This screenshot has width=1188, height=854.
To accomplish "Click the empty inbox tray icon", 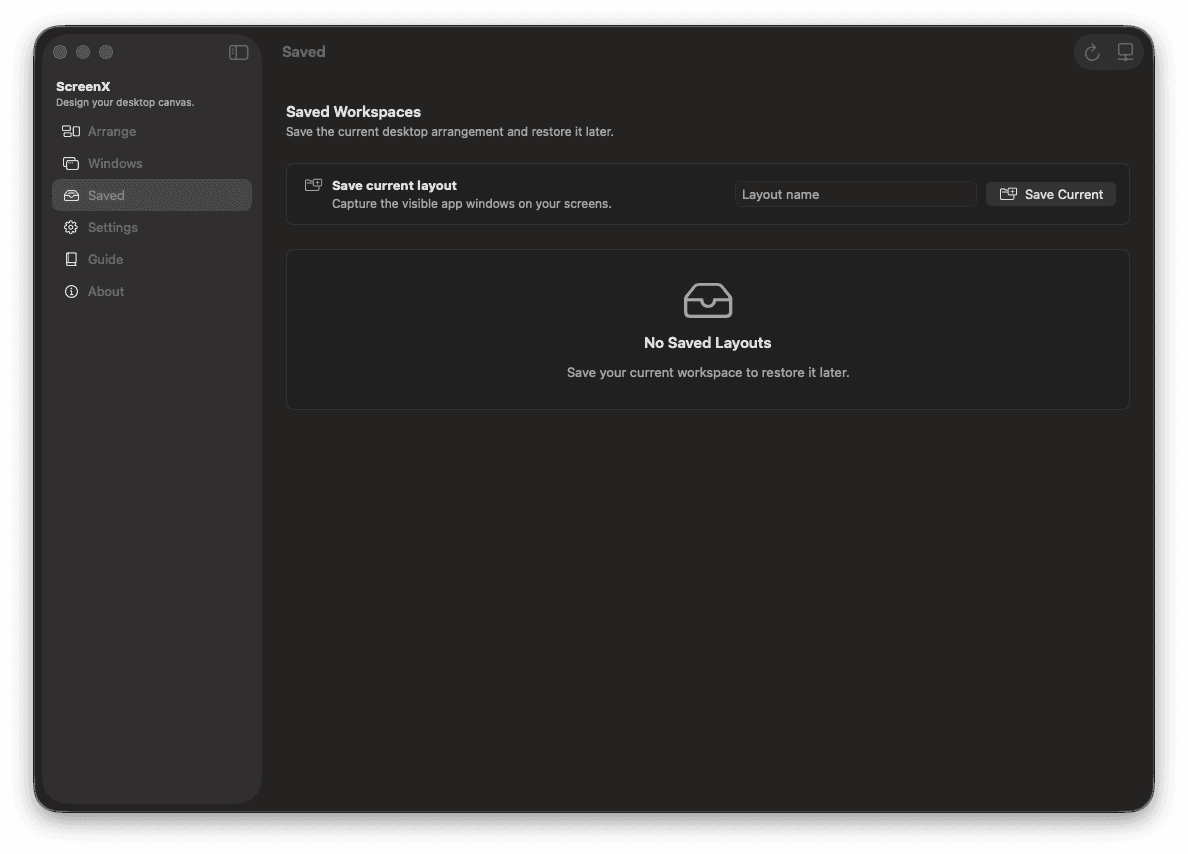I will coord(708,301).
